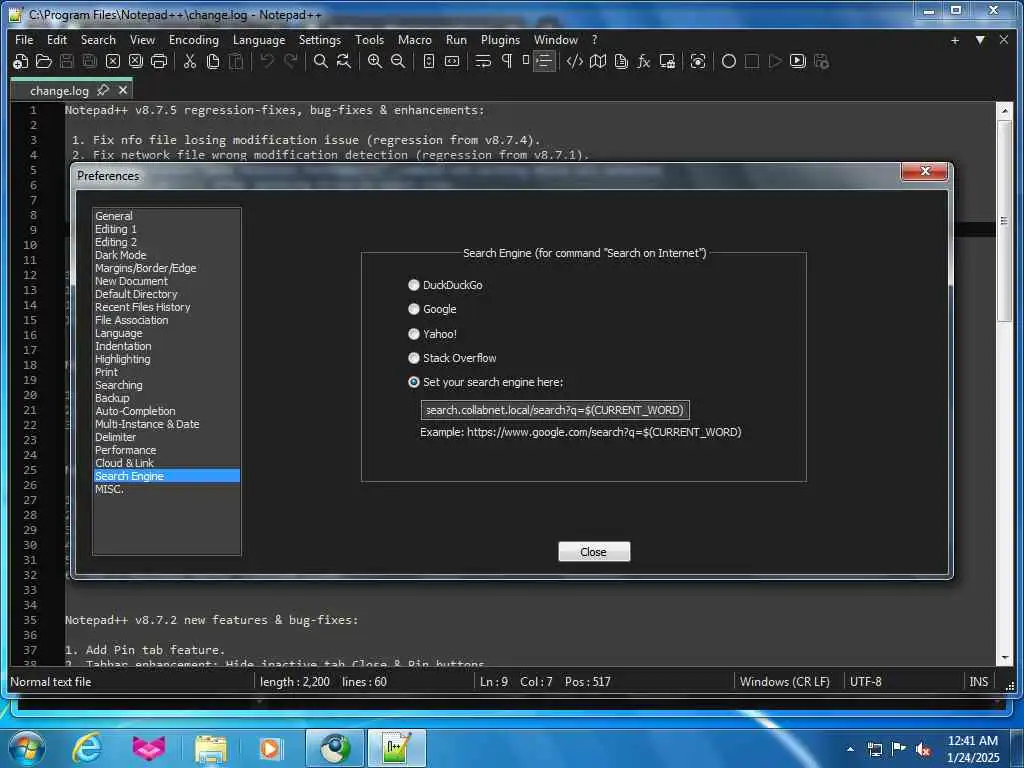Toggle word wrap toolbar icon
The width and height of the screenshot is (1024, 768).
pyautogui.click(x=483, y=61)
